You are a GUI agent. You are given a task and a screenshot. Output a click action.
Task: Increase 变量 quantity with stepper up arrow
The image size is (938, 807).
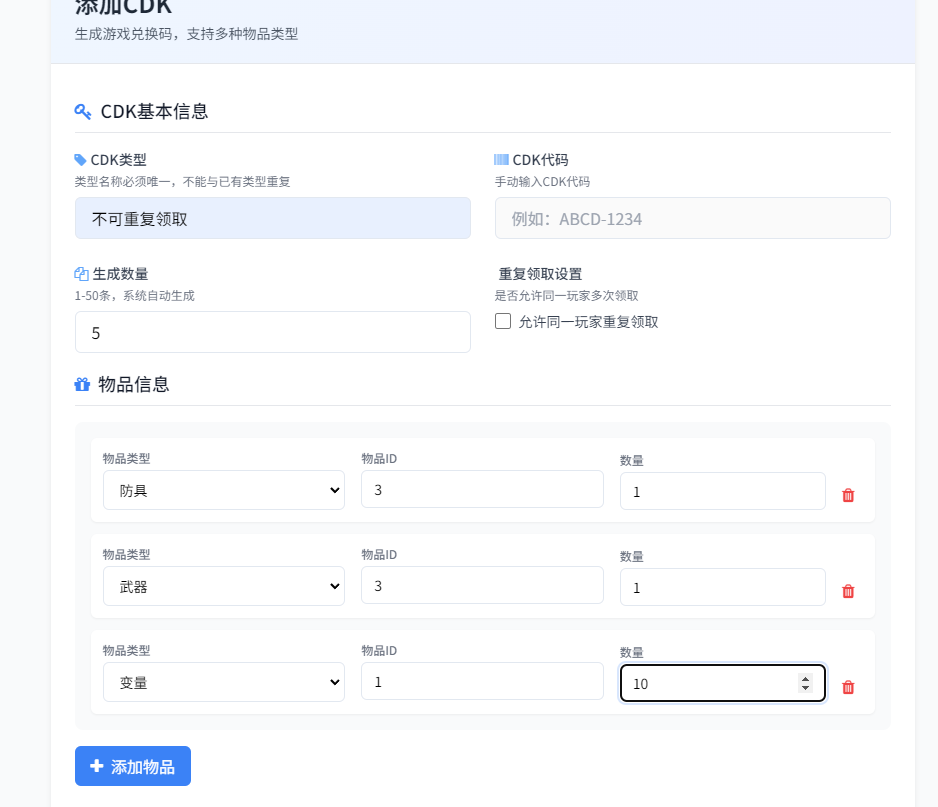point(805,679)
